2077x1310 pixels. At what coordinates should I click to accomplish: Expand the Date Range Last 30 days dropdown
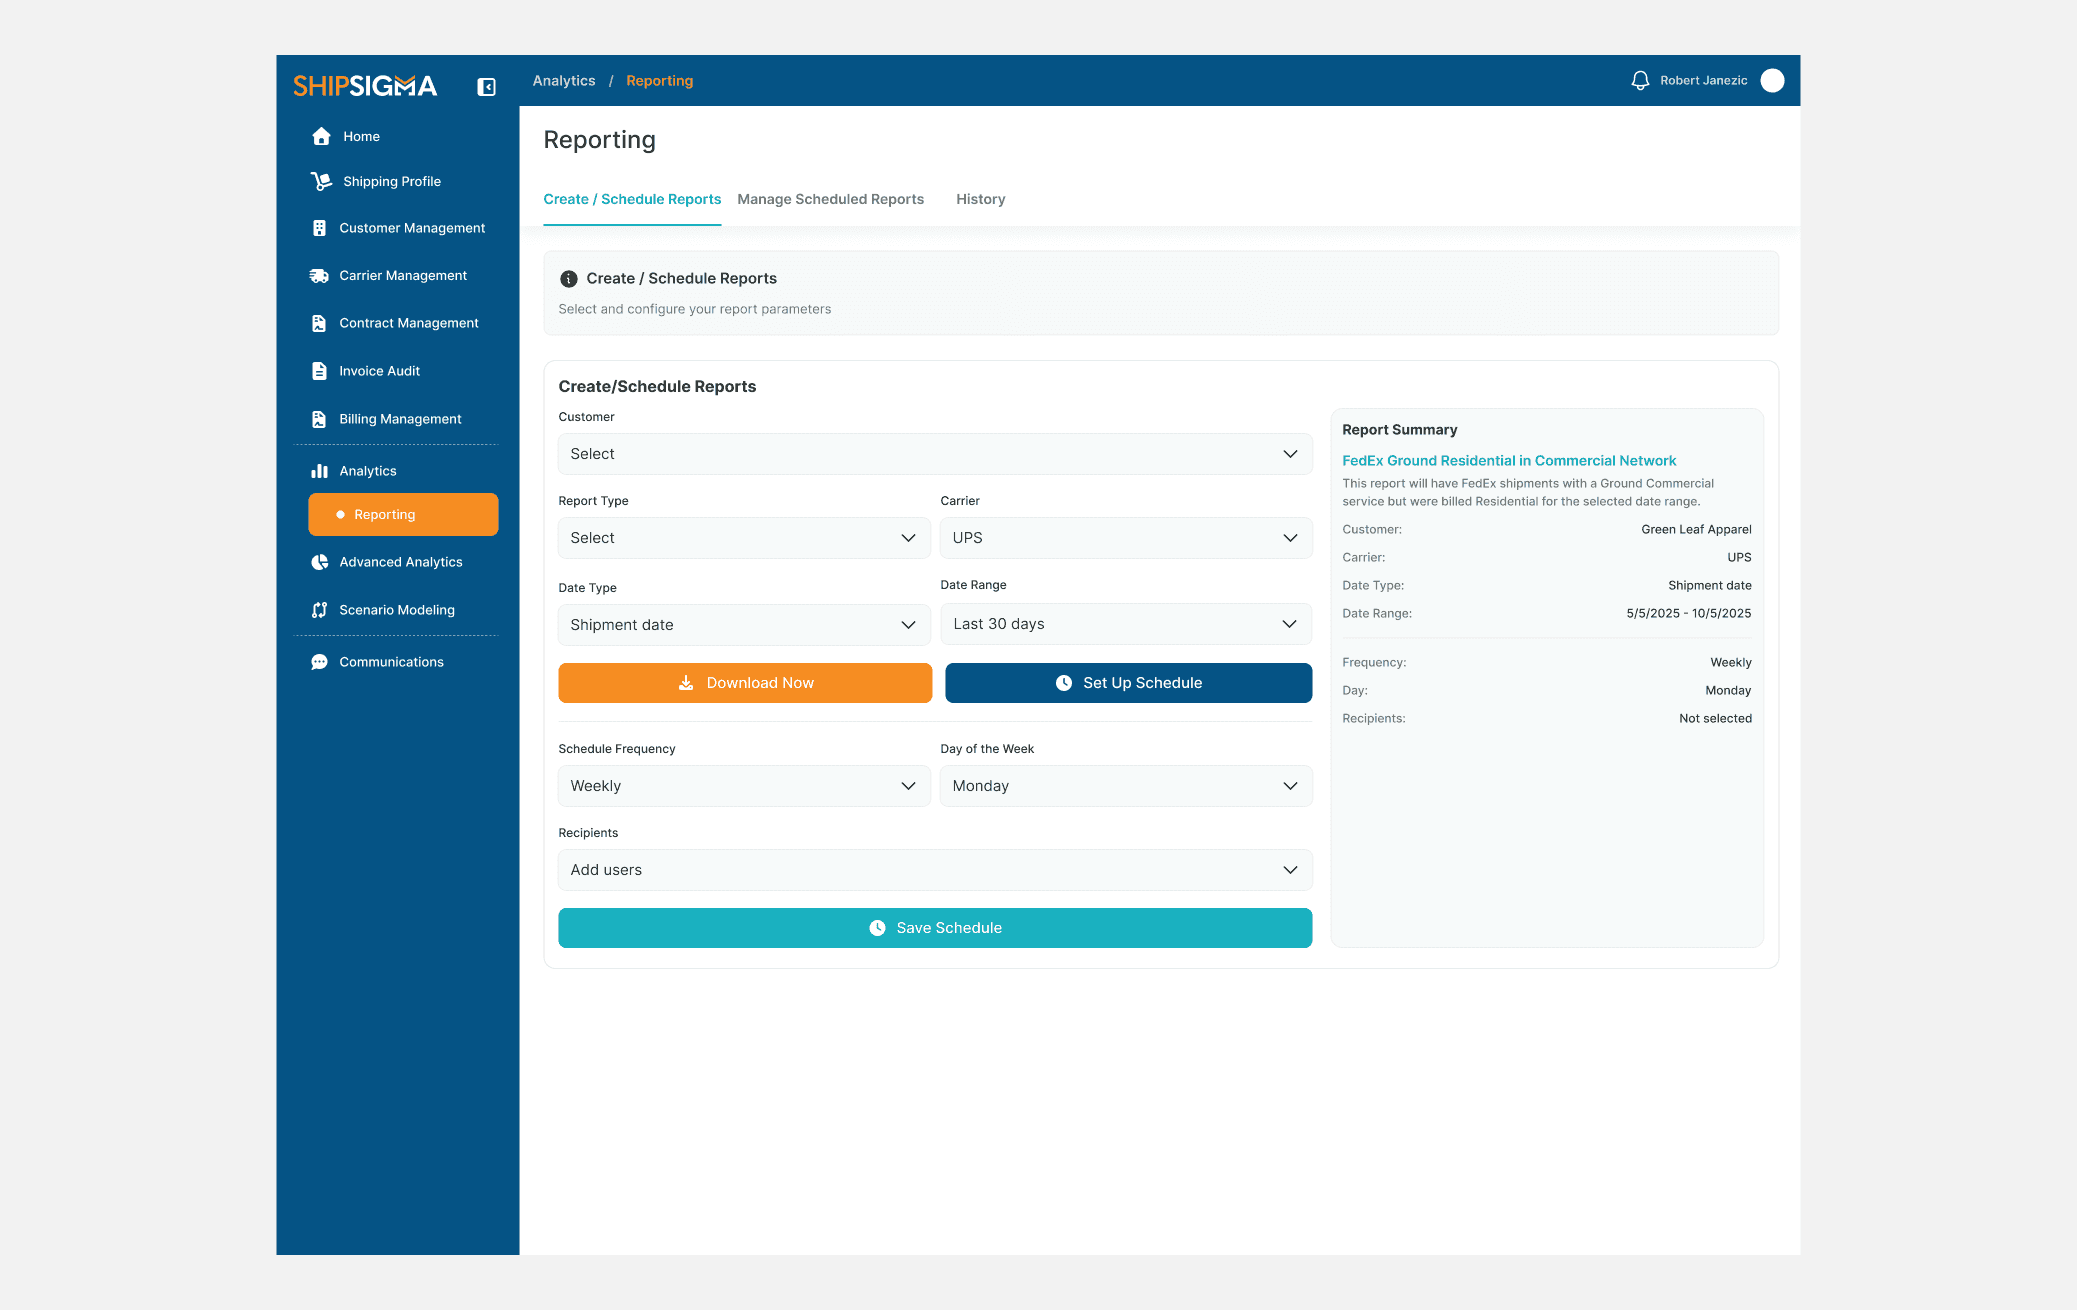pos(1125,624)
